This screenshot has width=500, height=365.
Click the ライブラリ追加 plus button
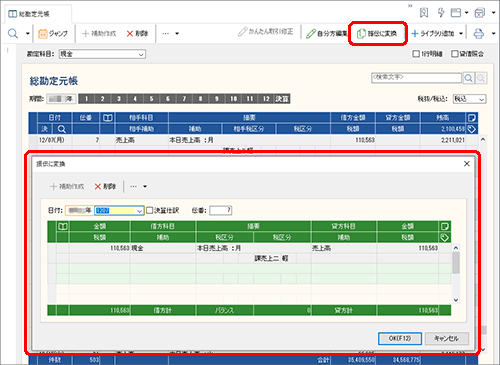[x=433, y=33]
